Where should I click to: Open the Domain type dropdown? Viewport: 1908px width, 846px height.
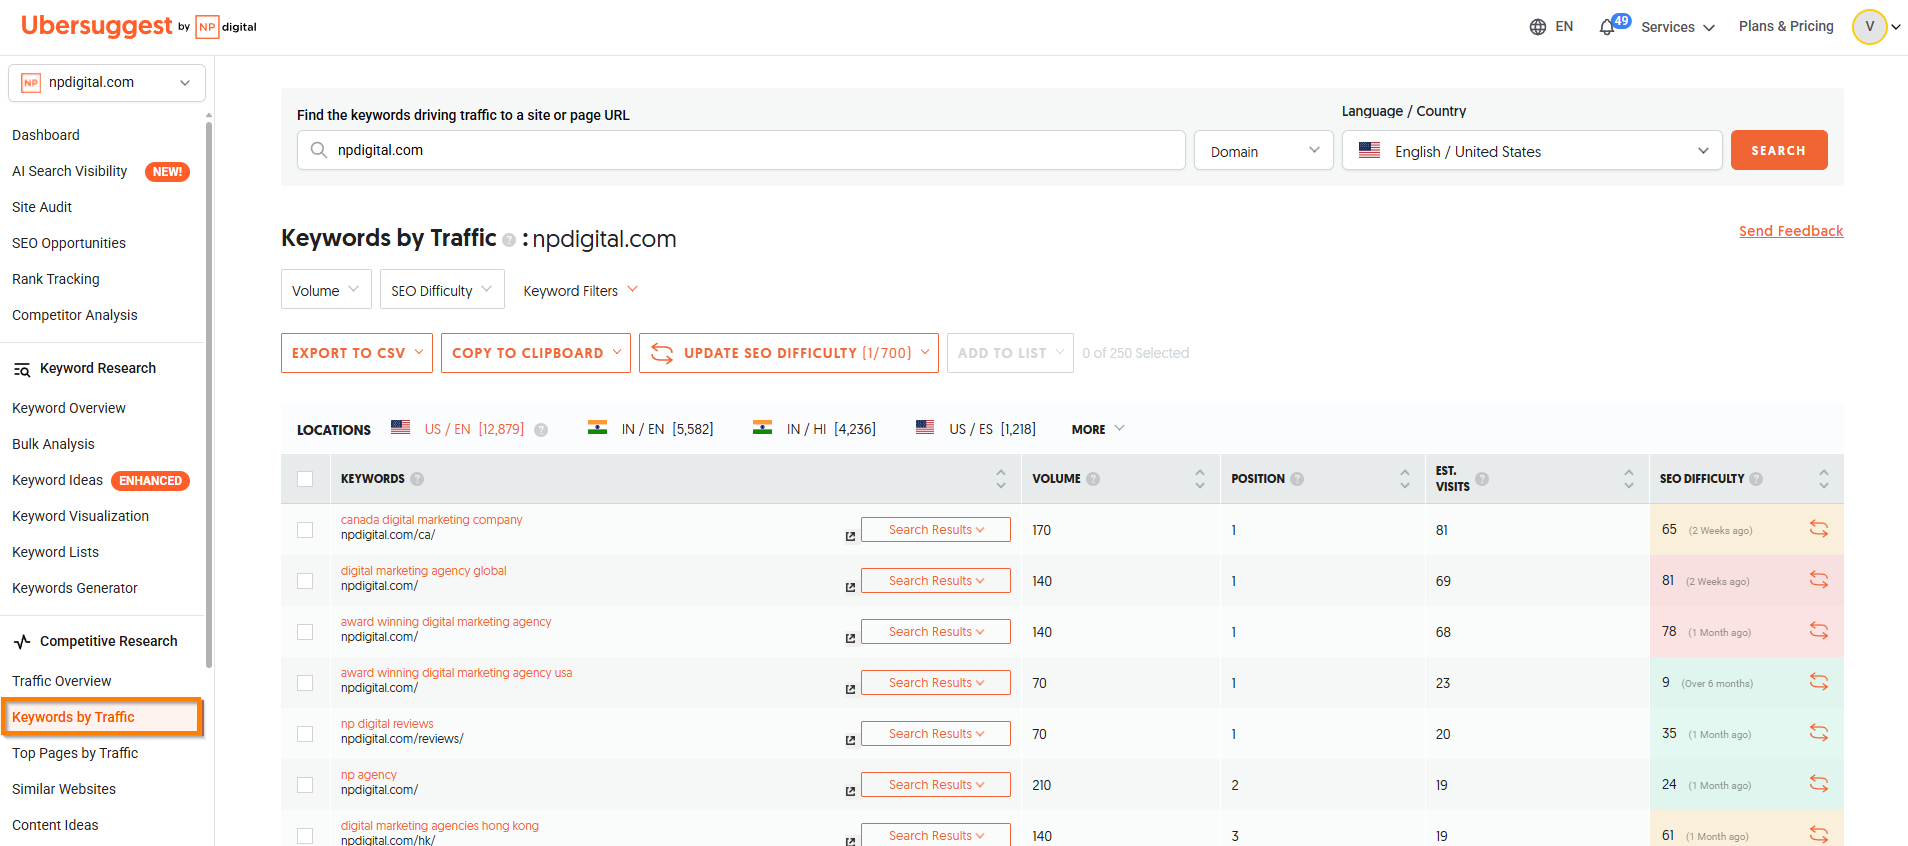click(1263, 151)
